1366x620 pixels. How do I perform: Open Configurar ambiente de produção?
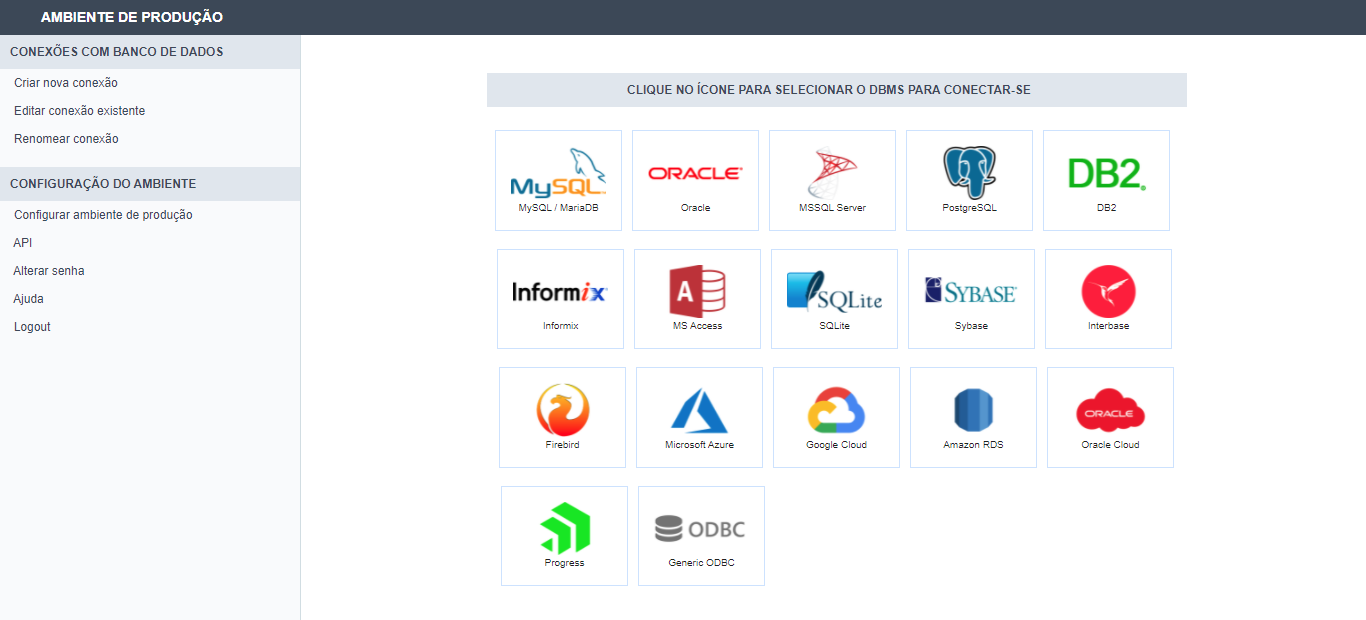103,215
